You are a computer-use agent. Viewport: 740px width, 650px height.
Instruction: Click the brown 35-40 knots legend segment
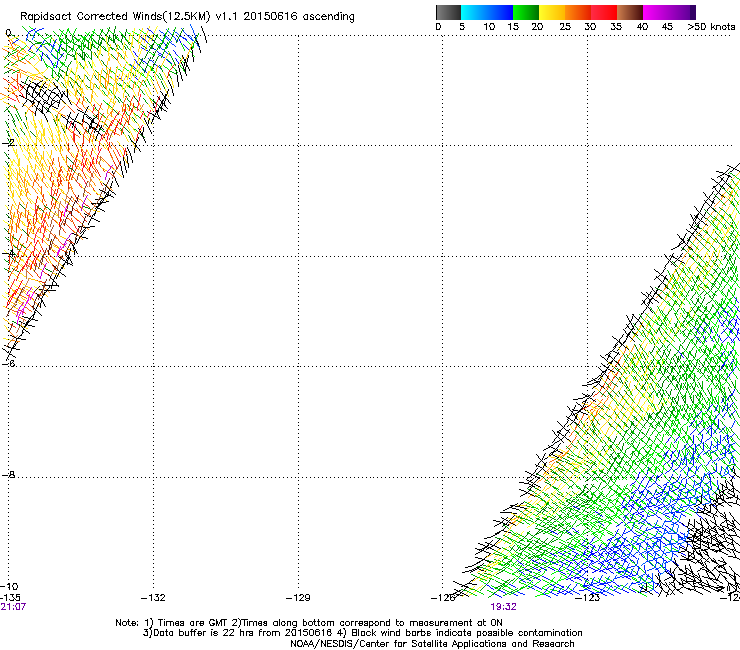click(x=630, y=12)
